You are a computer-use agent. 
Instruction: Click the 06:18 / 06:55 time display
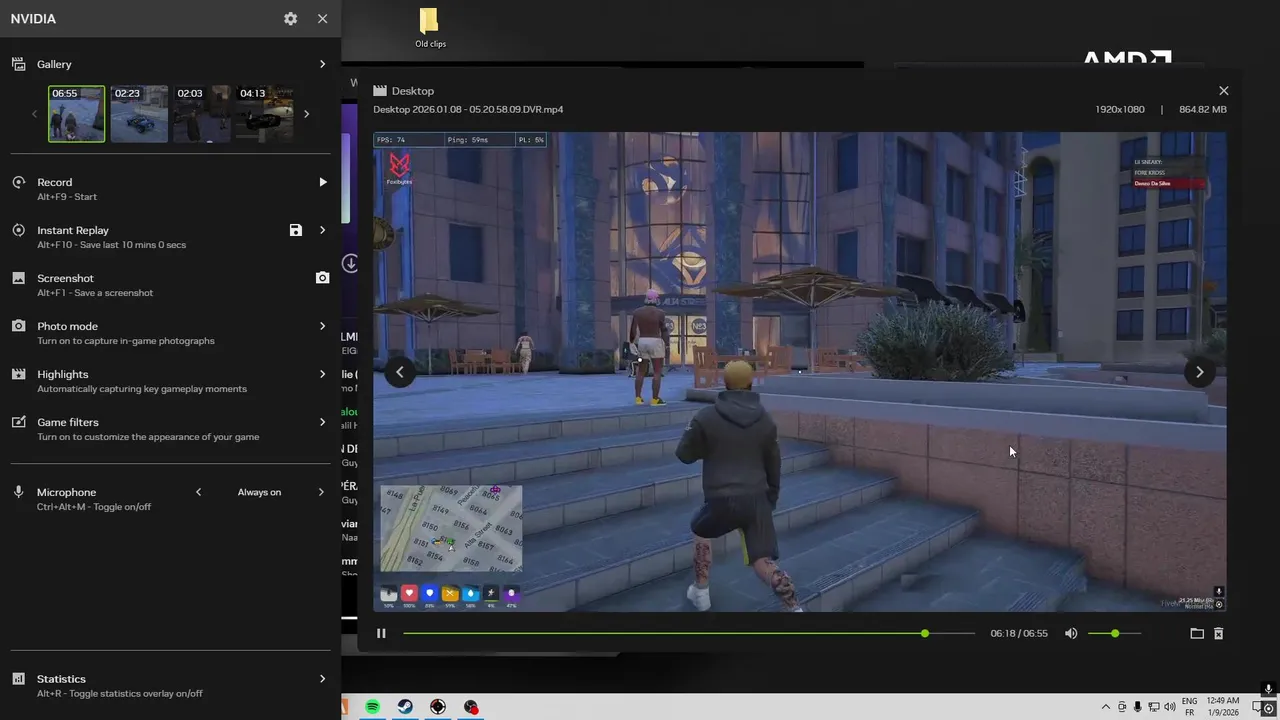click(1019, 633)
